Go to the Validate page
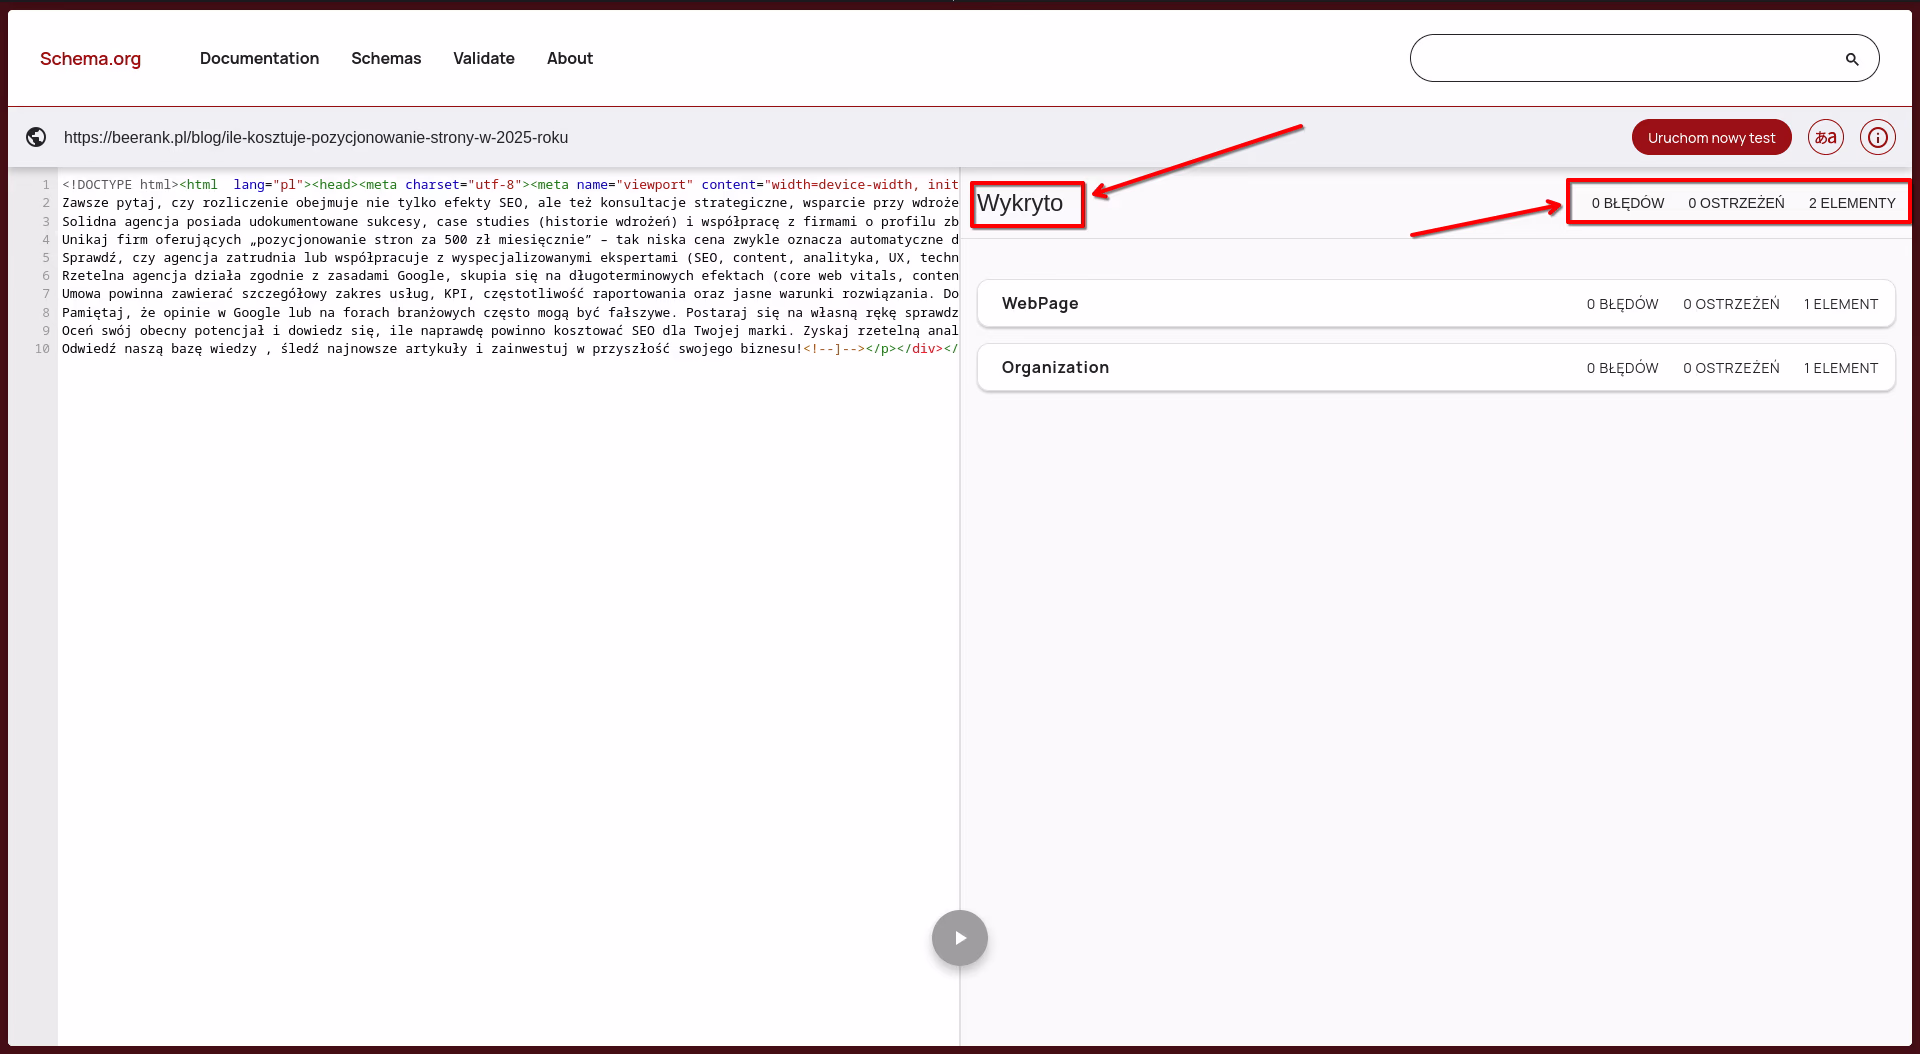1920x1054 pixels. (483, 58)
